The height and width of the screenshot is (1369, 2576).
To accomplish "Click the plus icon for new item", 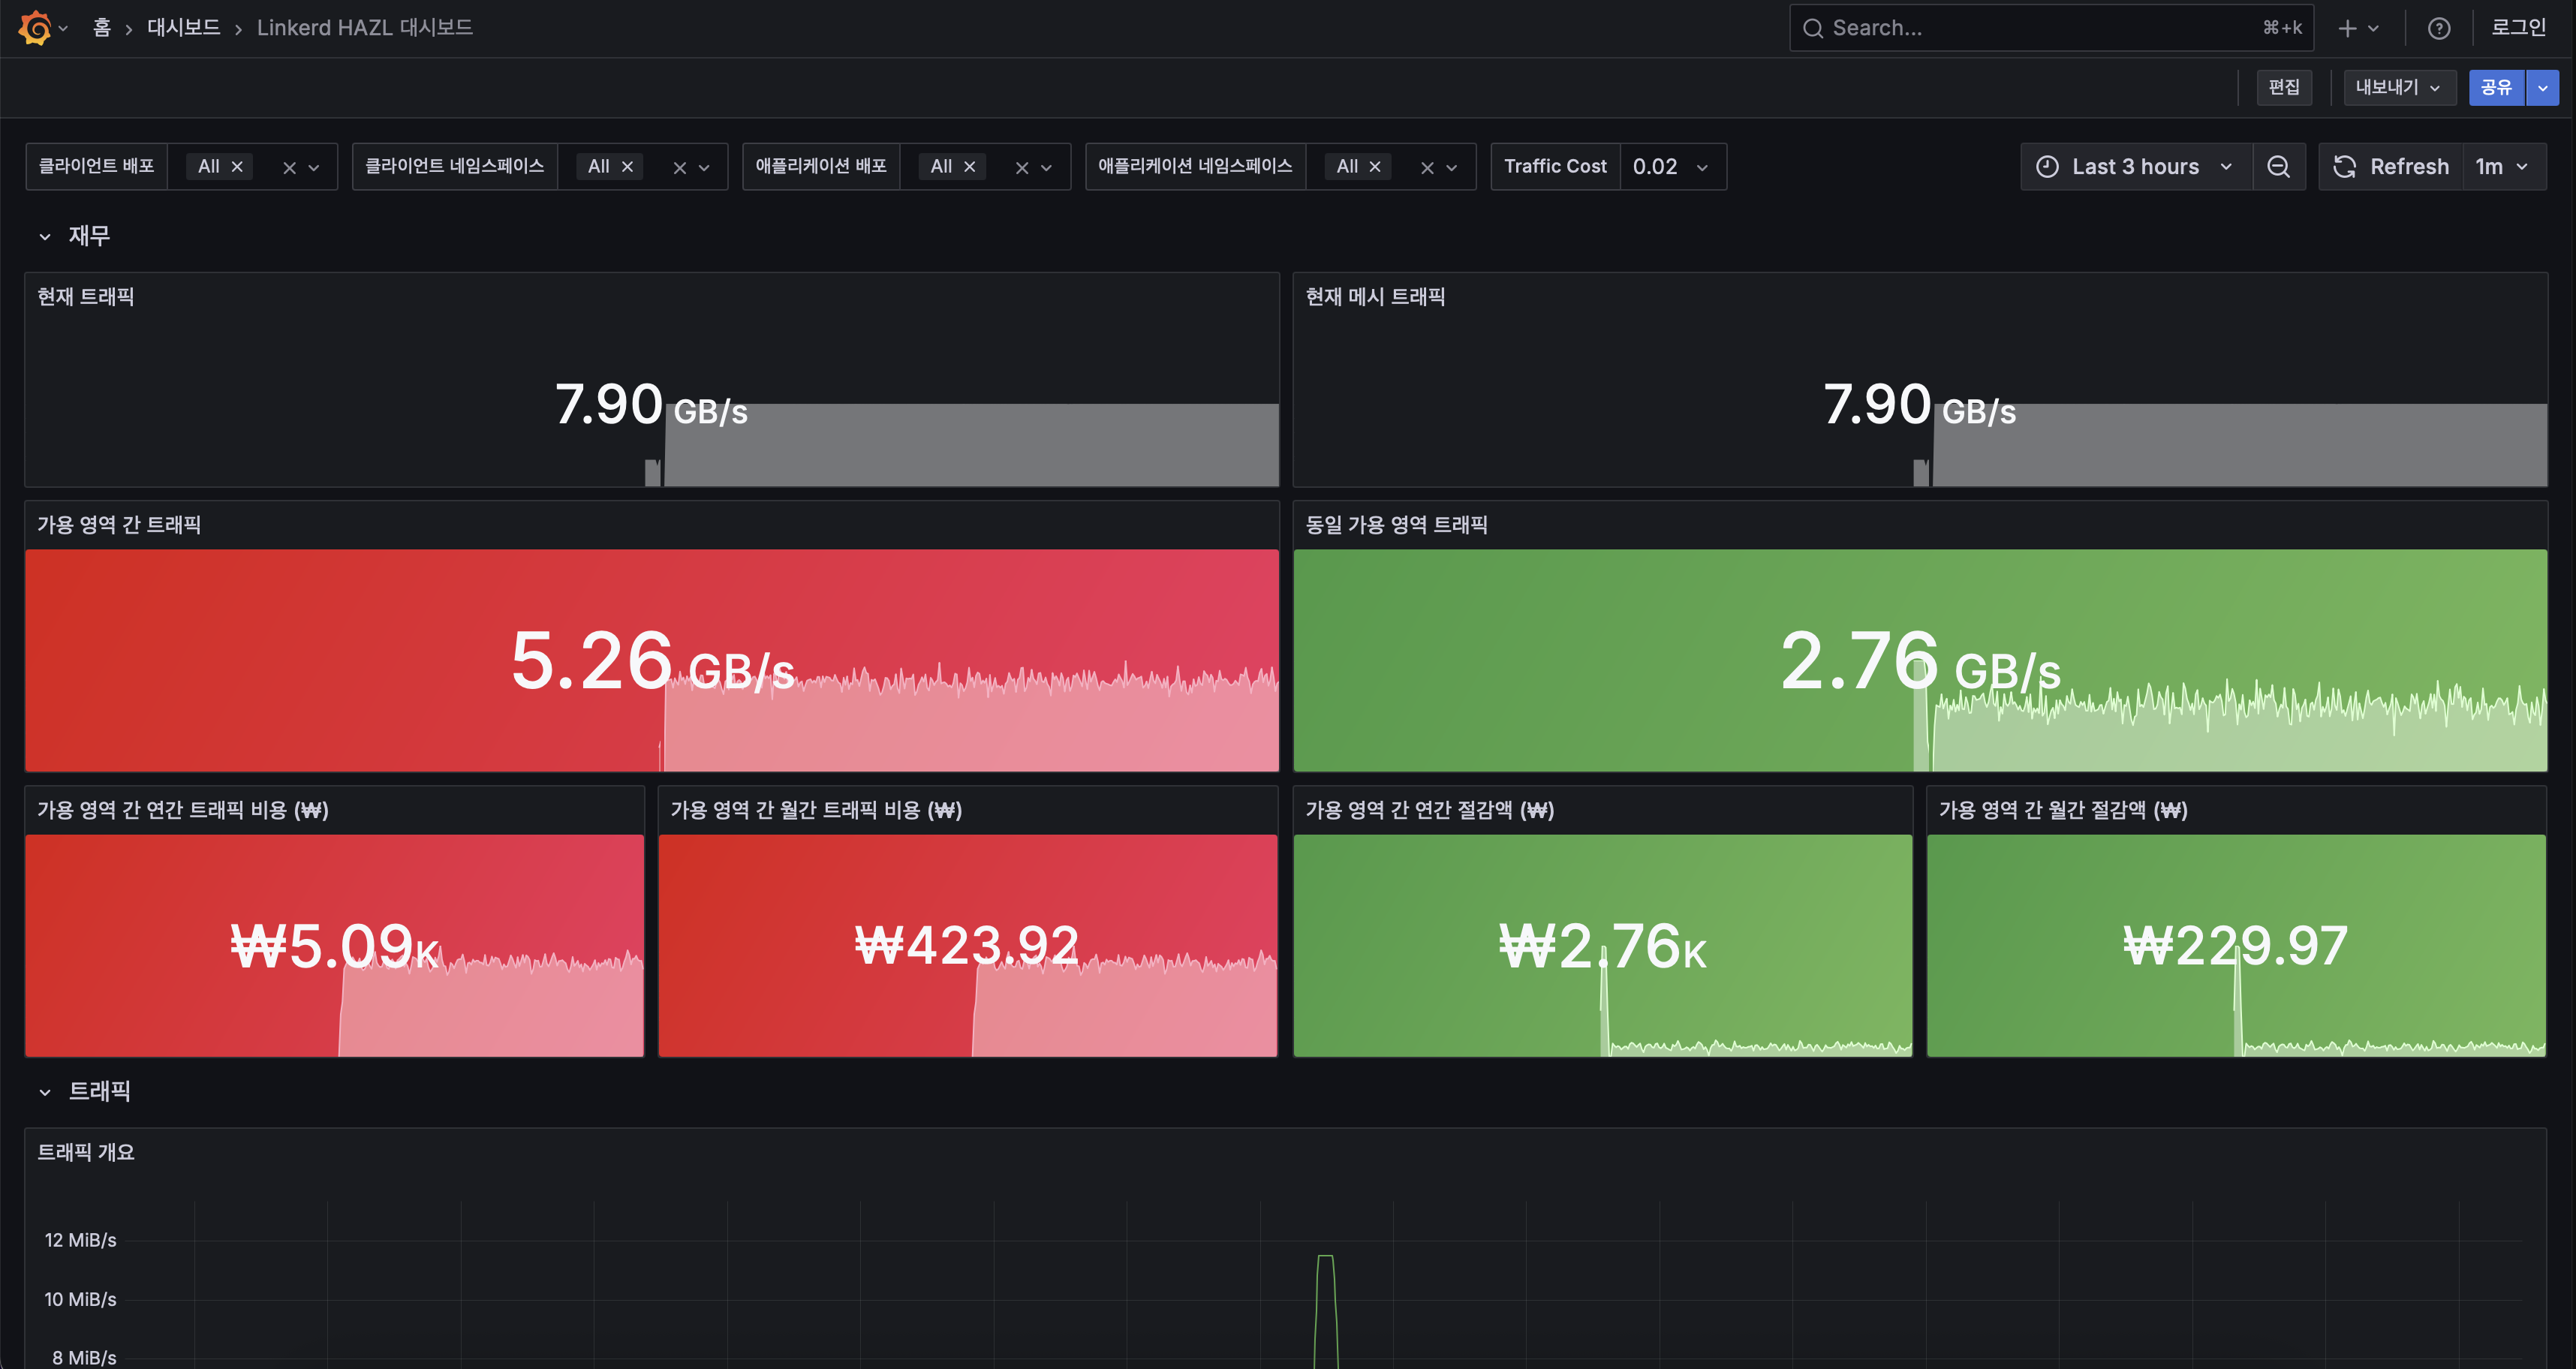I will point(2347,28).
